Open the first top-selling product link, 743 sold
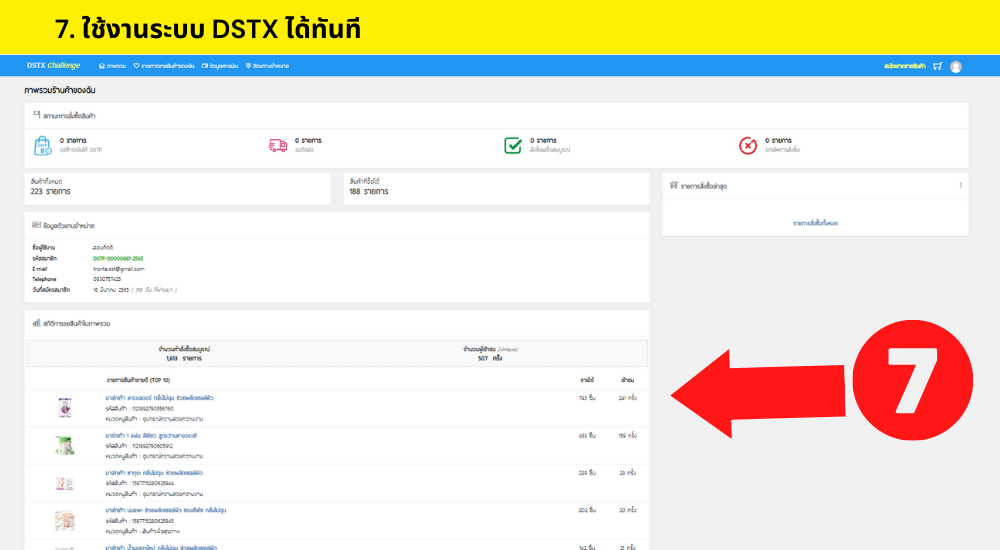This screenshot has width=1000, height=550. (159, 398)
